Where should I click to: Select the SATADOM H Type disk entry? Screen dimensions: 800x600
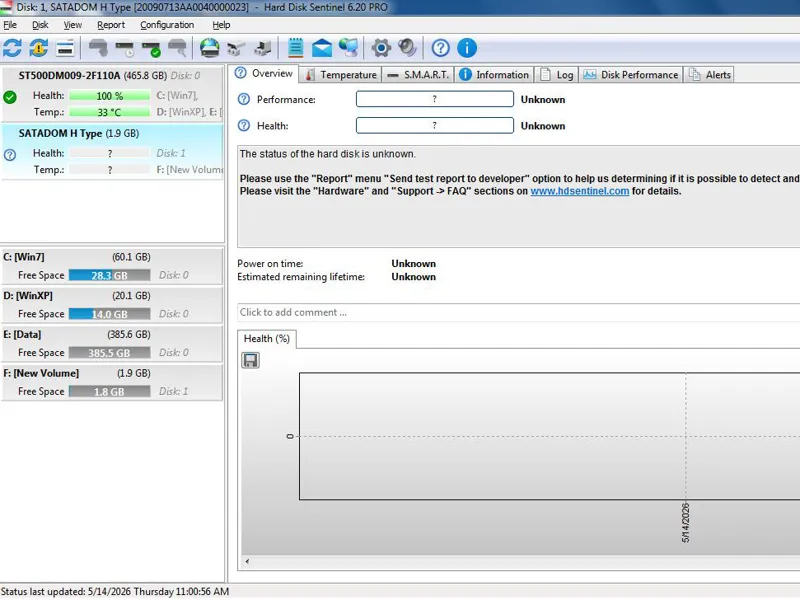(112, 152)
